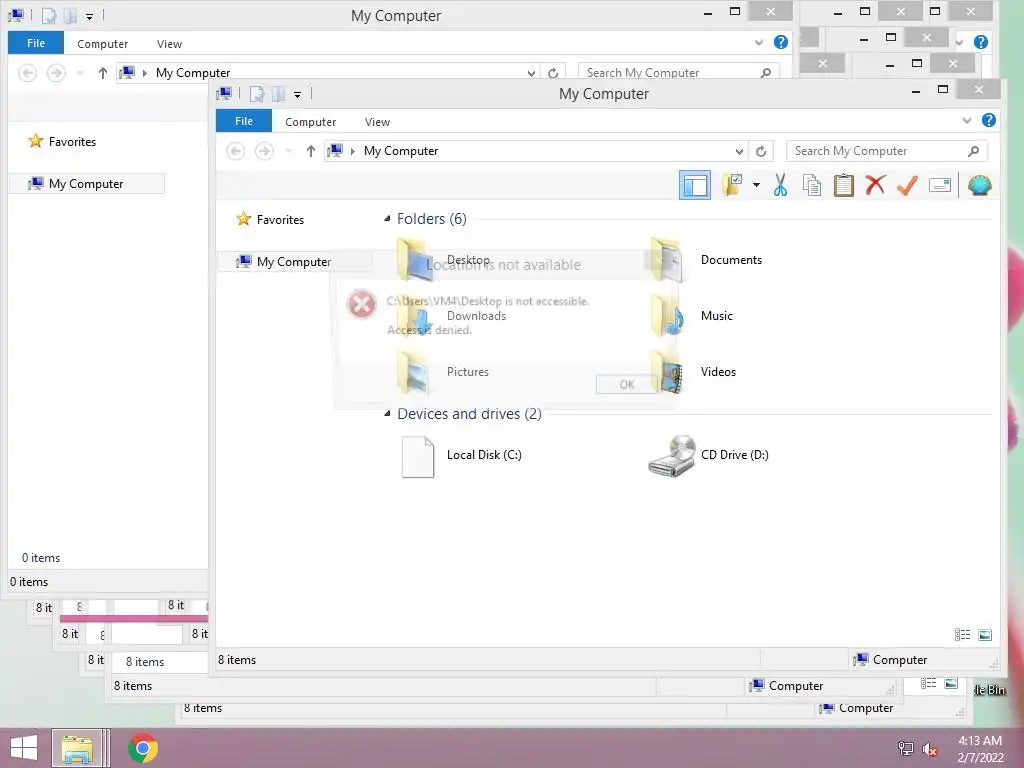Open File Explorer from taskbar
The height and width of the screenshot is (768, 1024).
(77, 748)
